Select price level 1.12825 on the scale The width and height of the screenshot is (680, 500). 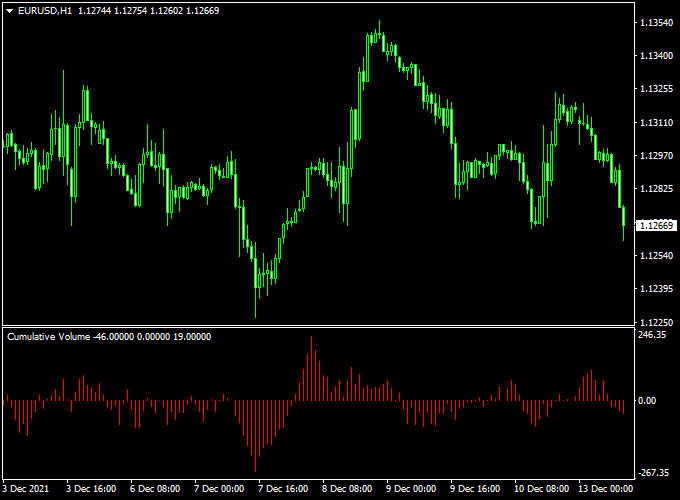click(x=657, y=189)
